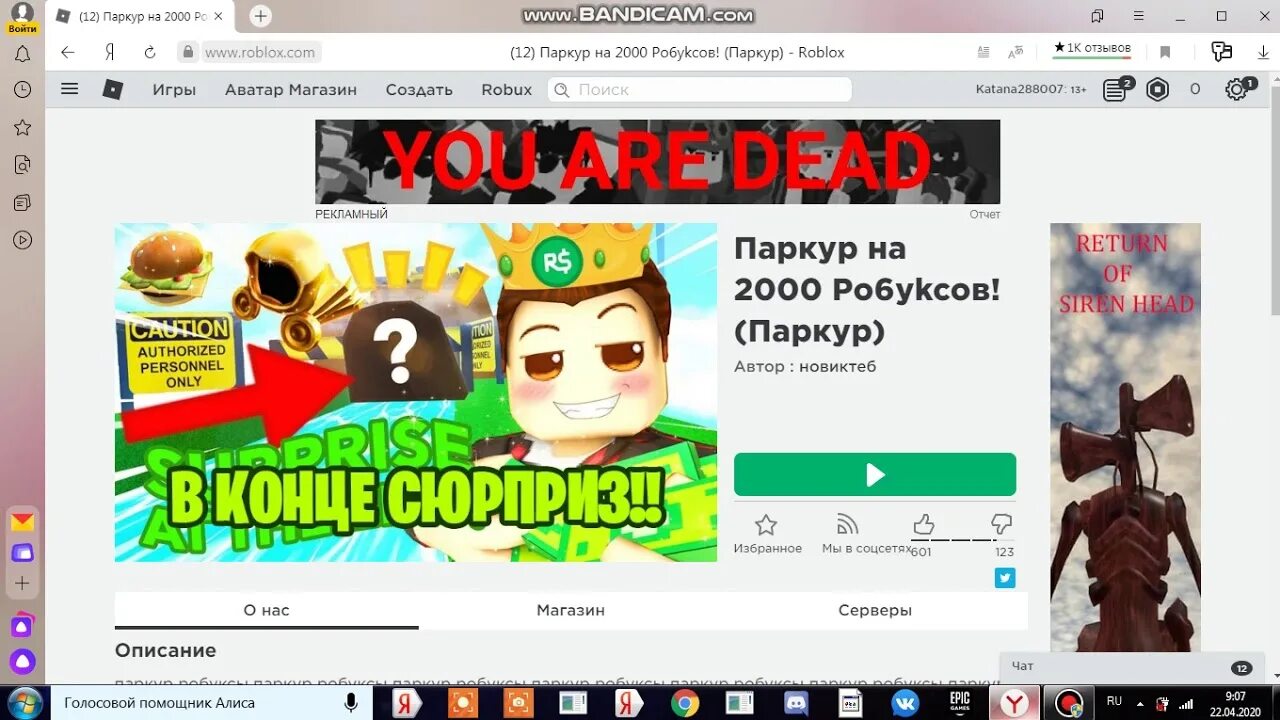Show hidden system tray icons arrow

click(x=1138, y=702)
